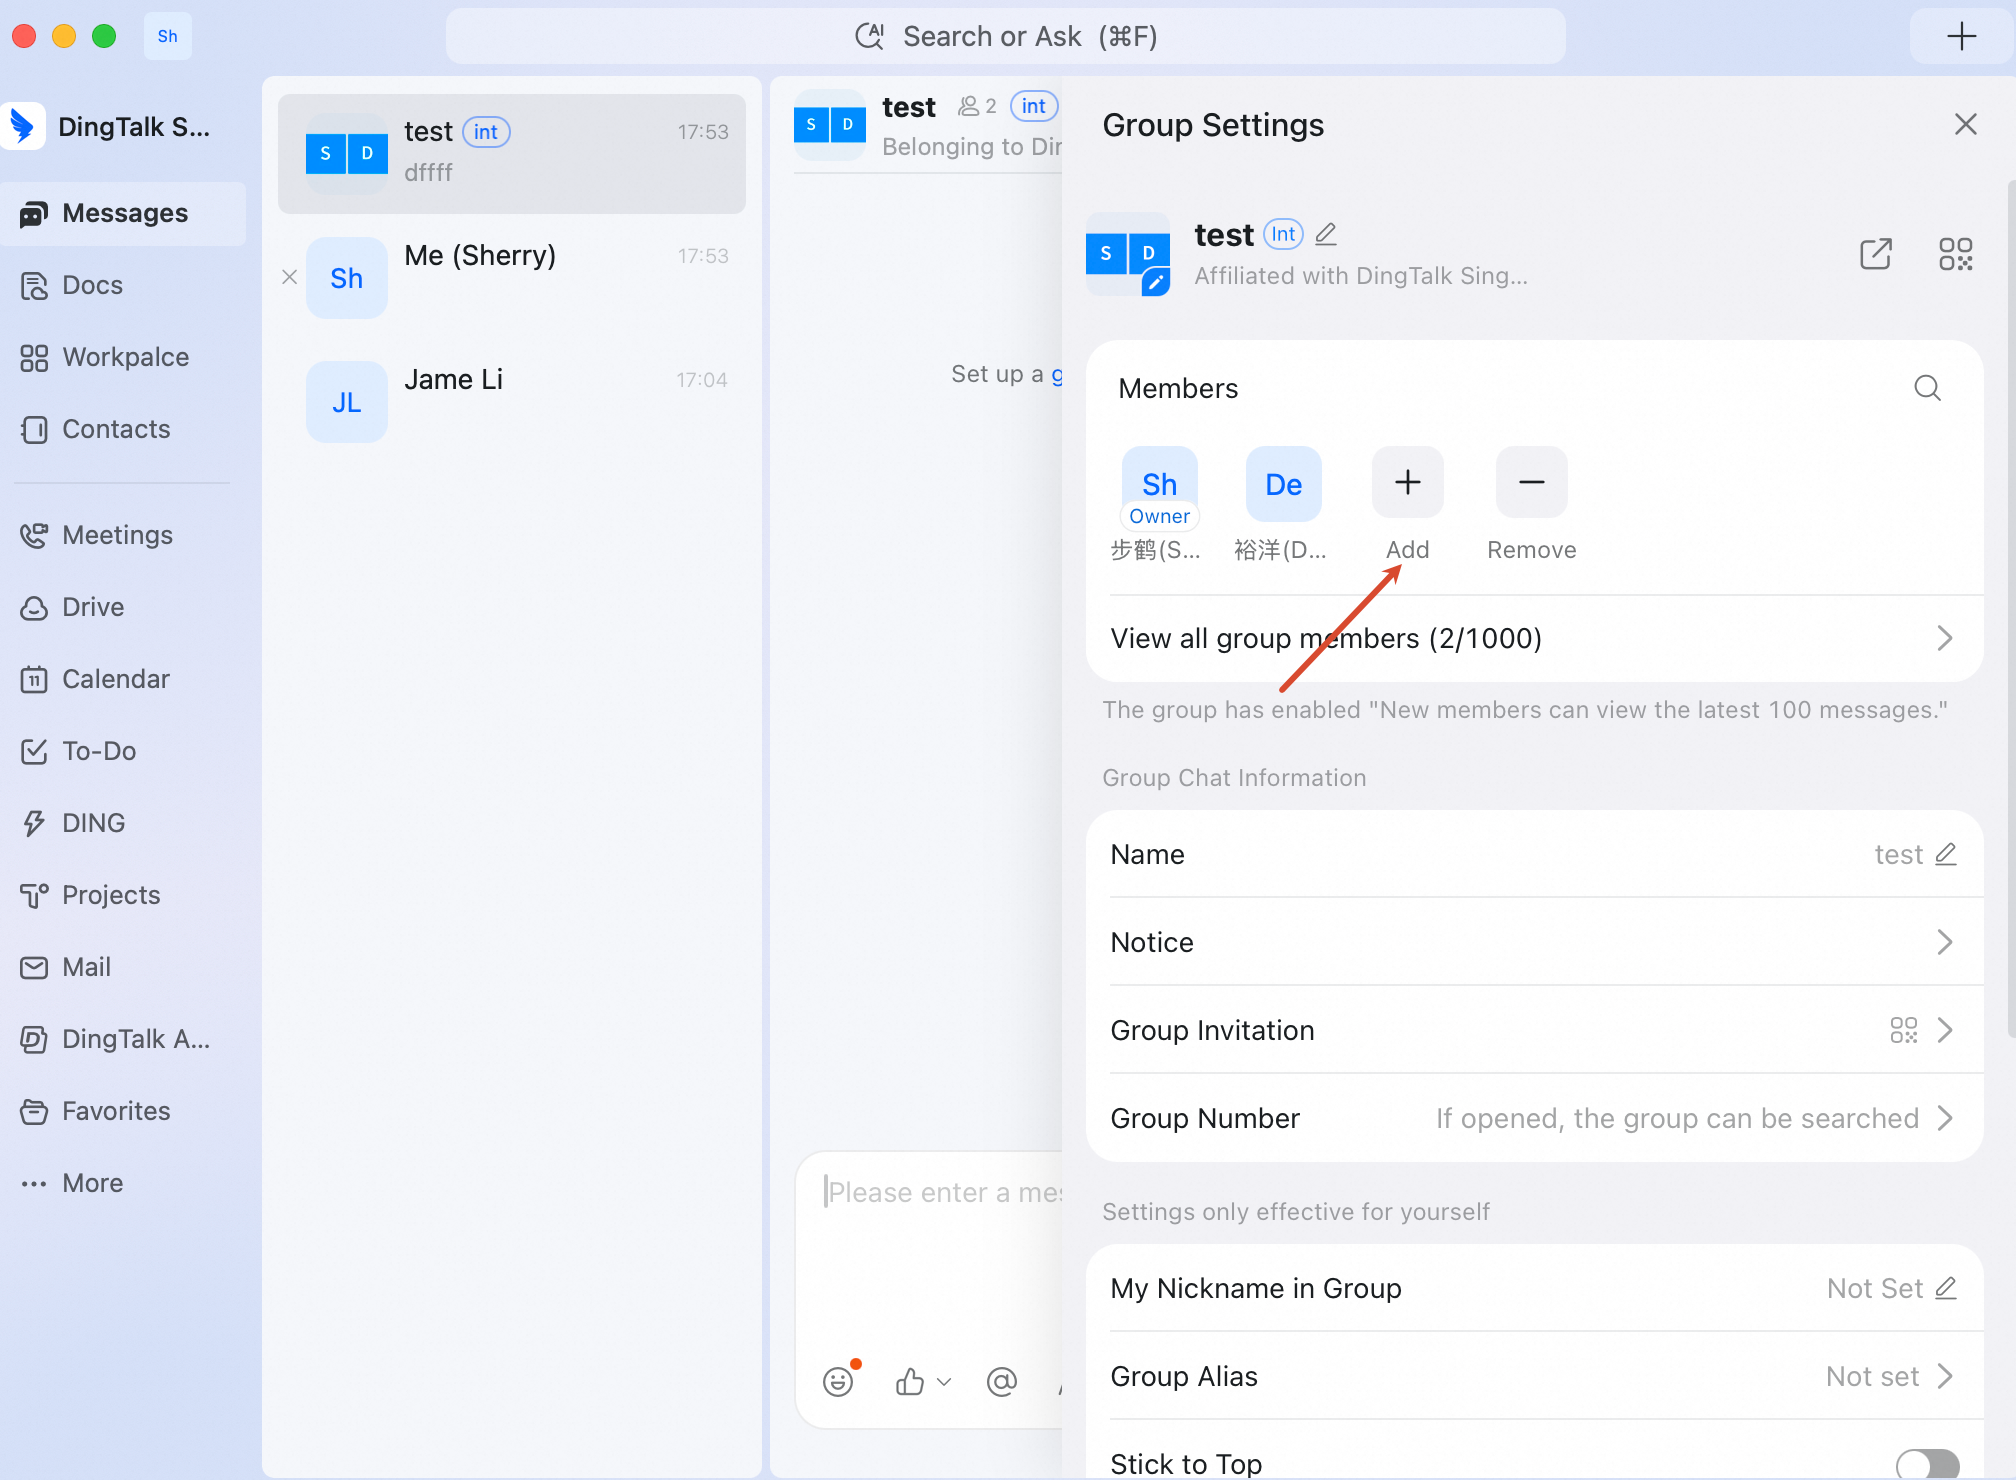Open the Jame Li conversation
The image size is (2016, 1480).
(512, 401)
